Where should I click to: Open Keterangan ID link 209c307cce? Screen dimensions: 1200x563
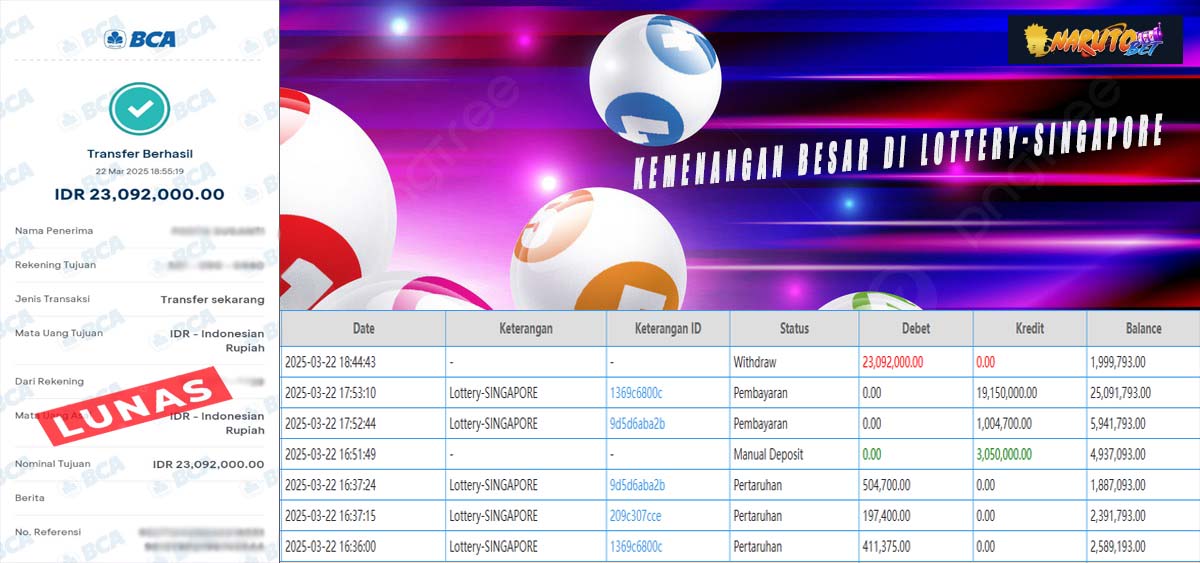click(x=636, y=516)
